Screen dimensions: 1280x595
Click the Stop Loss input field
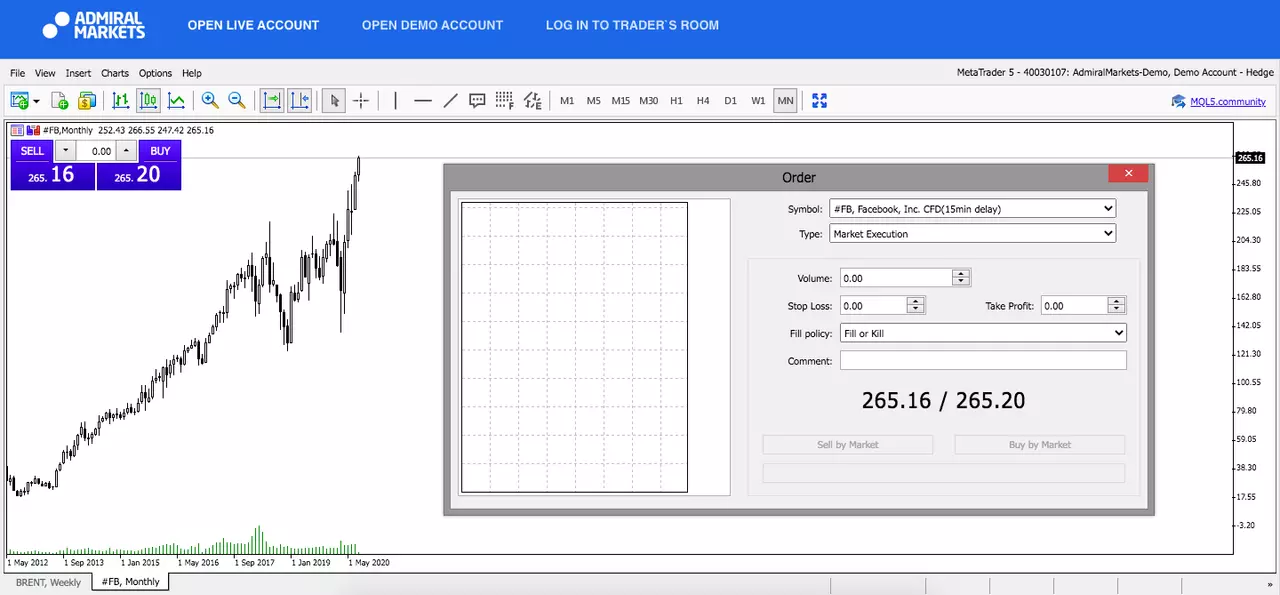coord(873,306)
